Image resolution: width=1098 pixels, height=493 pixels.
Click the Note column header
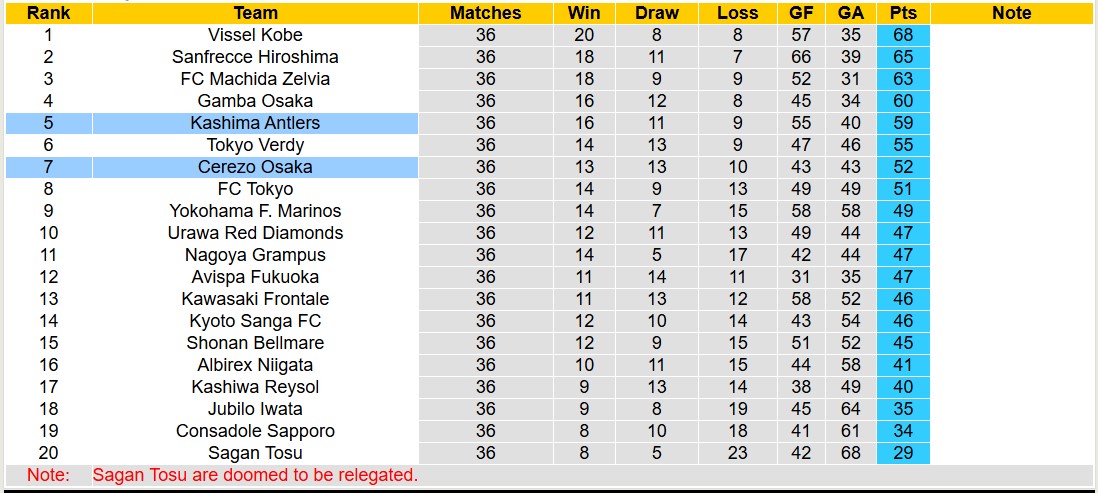tap(1011, 13)
